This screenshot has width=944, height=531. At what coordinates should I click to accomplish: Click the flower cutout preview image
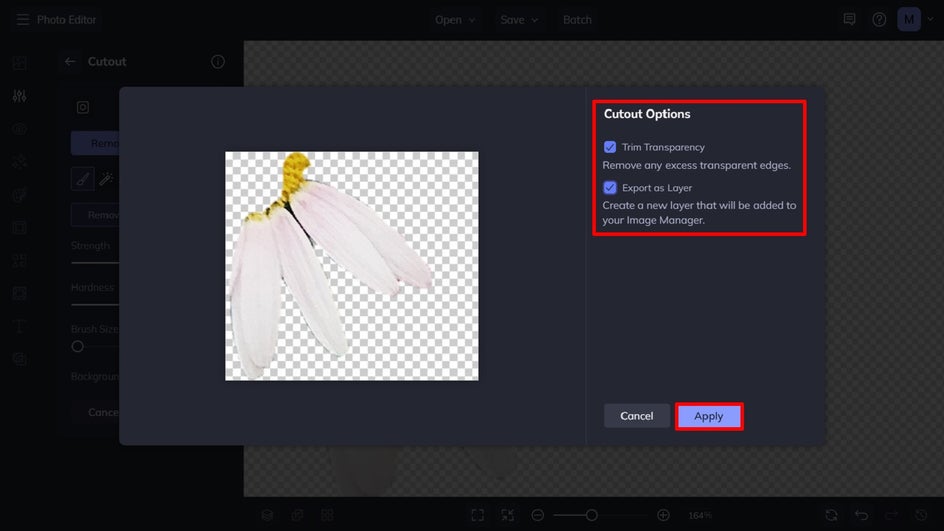[x=352, y=266]
